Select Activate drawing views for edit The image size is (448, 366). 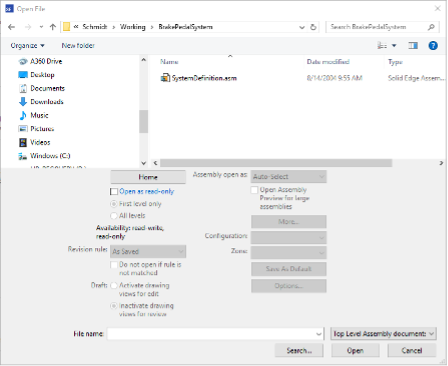[114, 285]
